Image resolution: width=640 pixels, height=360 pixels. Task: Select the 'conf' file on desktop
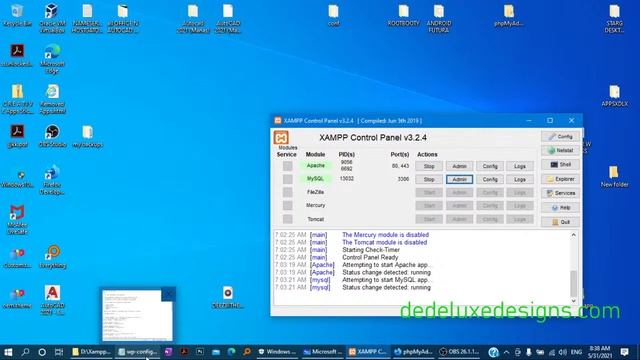(x=333, y=16)
